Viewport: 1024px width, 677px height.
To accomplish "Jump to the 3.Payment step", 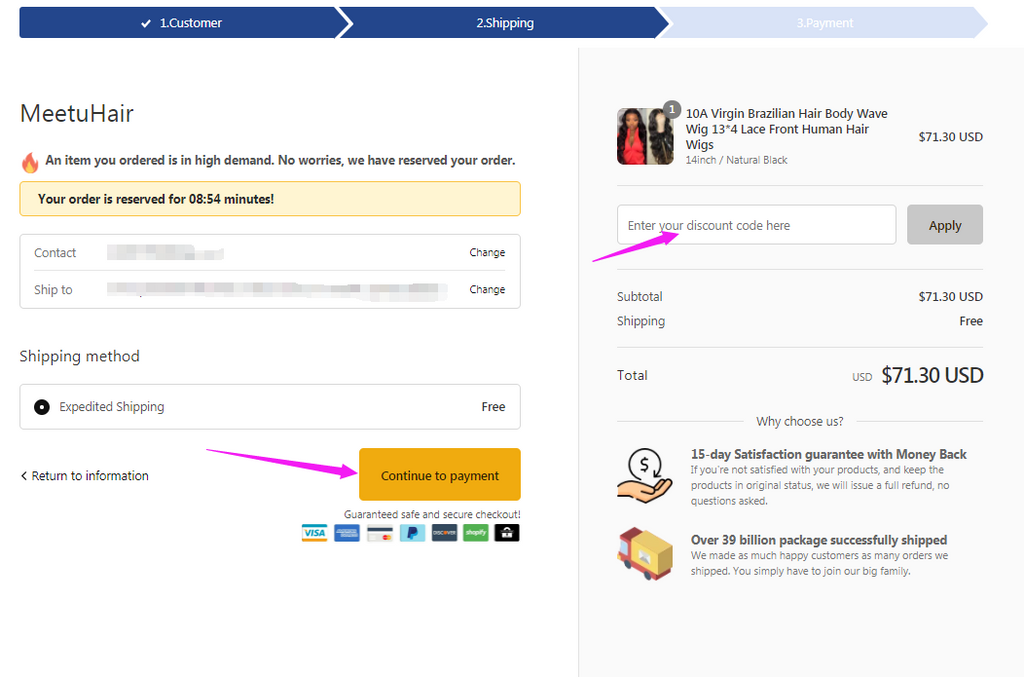I will (825, 23).
